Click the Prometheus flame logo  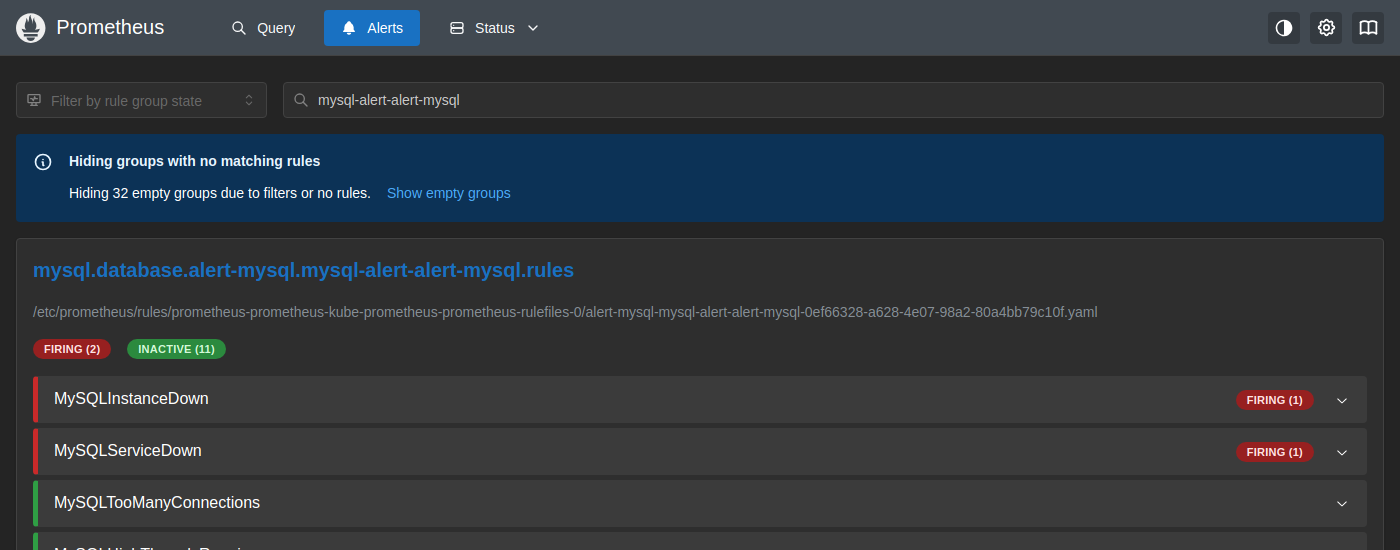coord(31,28)
